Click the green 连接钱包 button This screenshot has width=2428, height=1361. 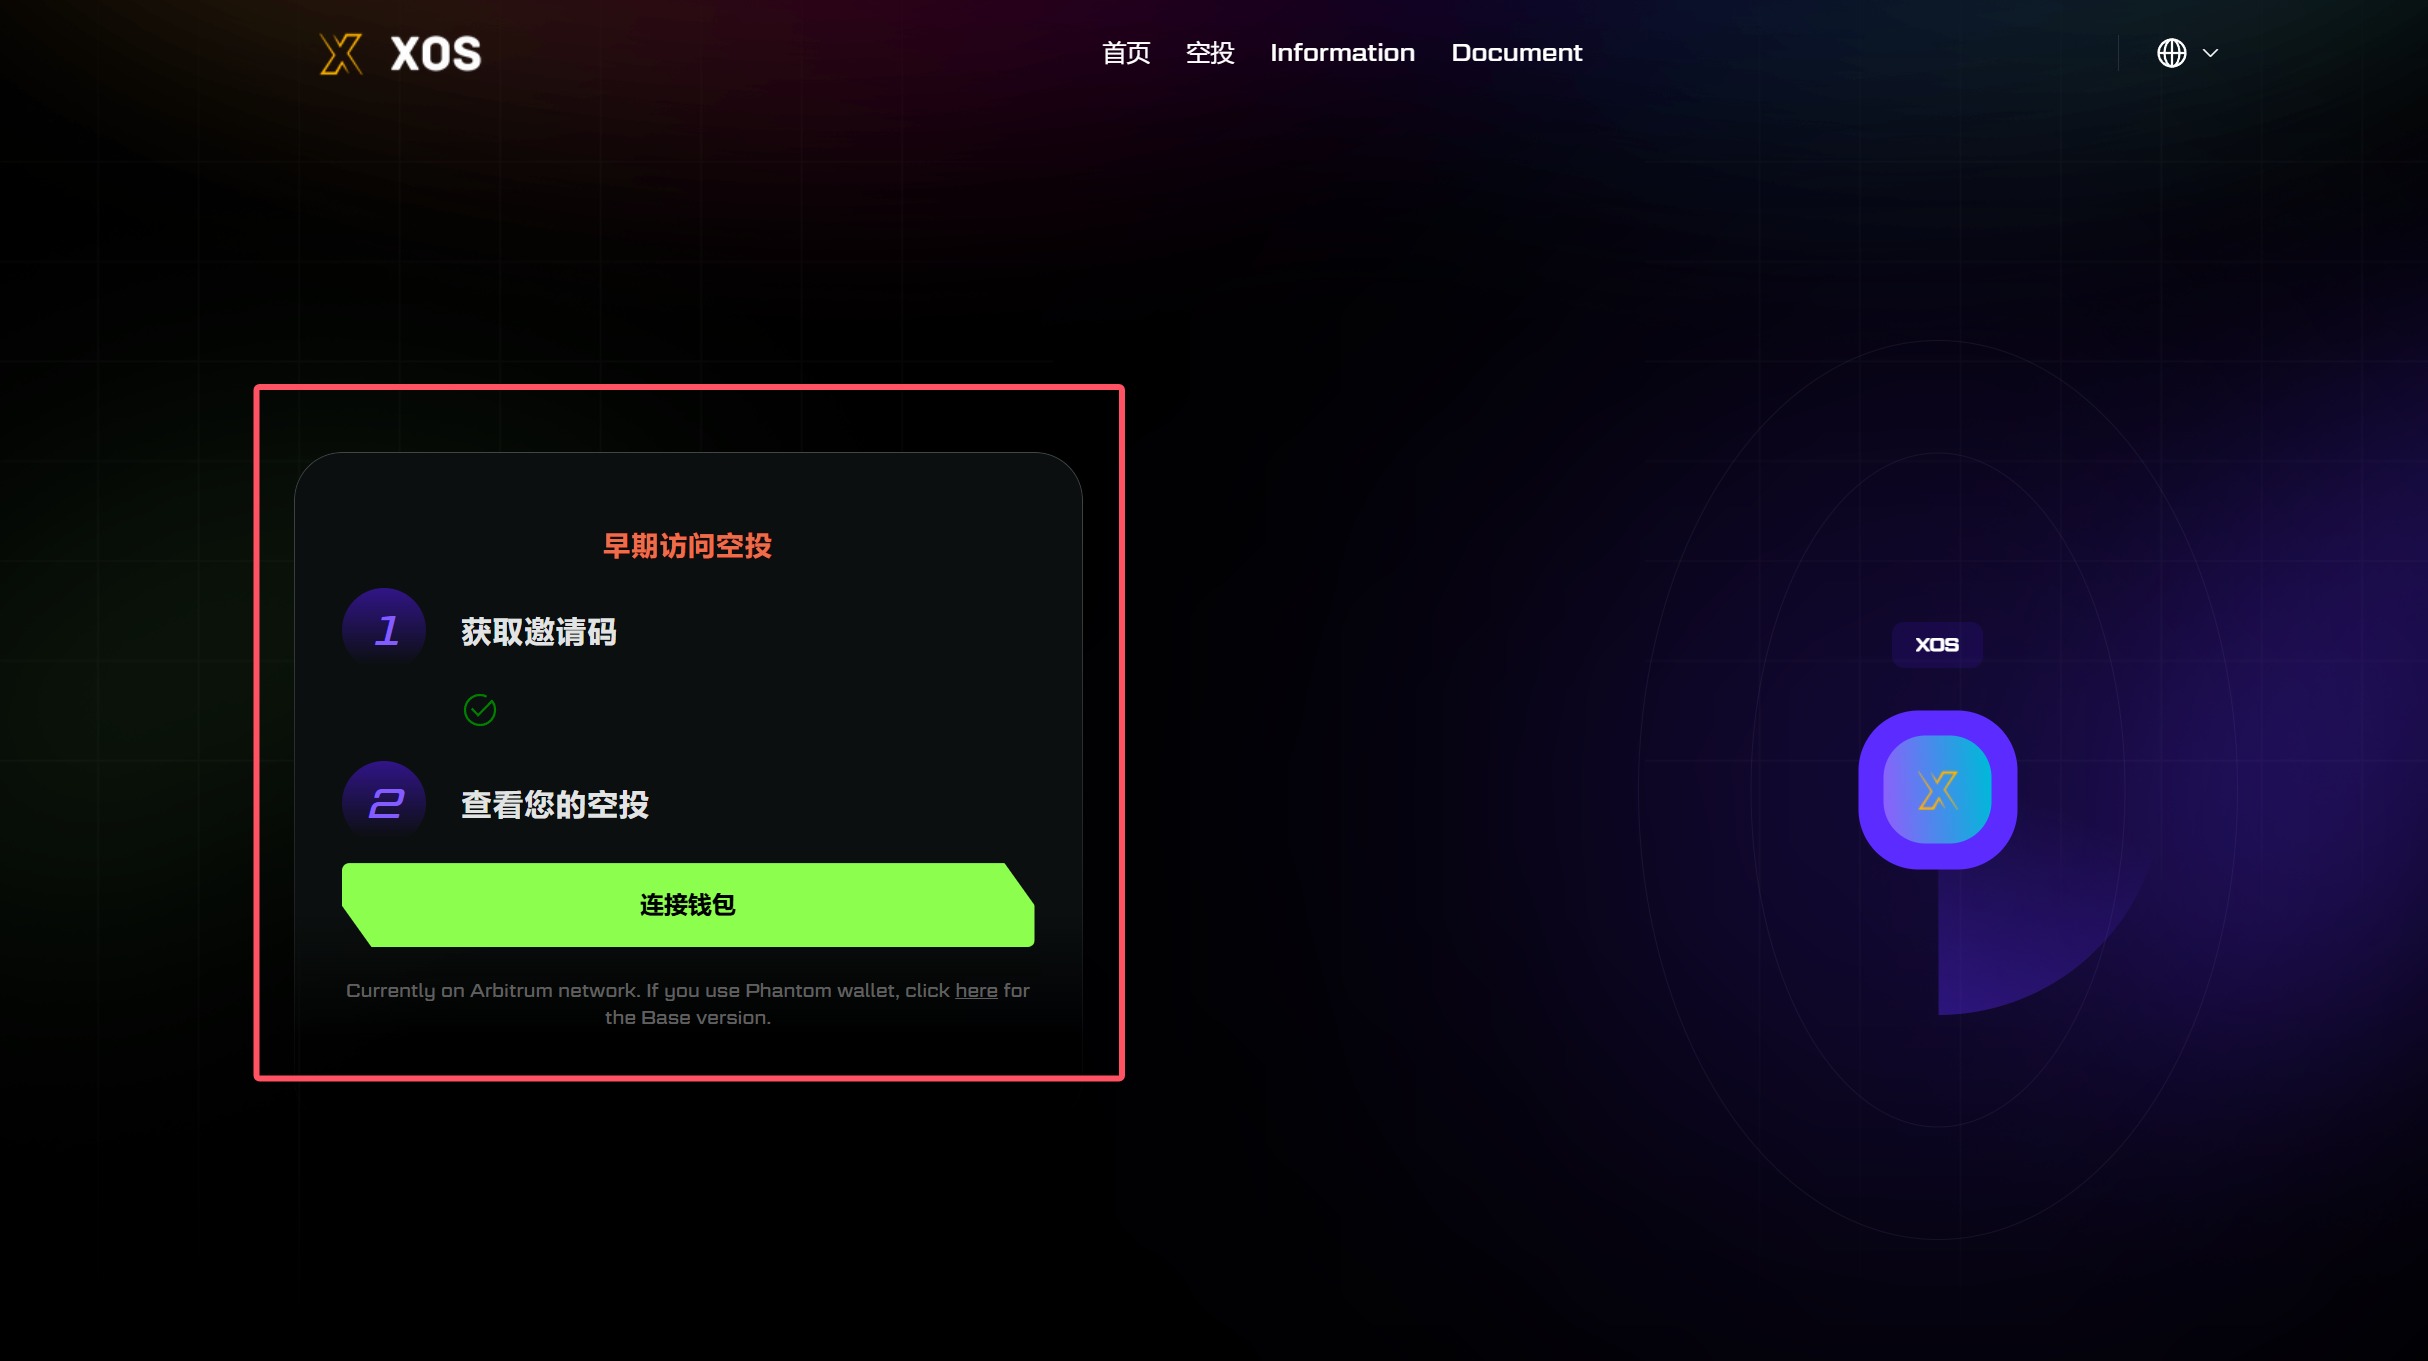pyautogui.click(x=688, y=905)
